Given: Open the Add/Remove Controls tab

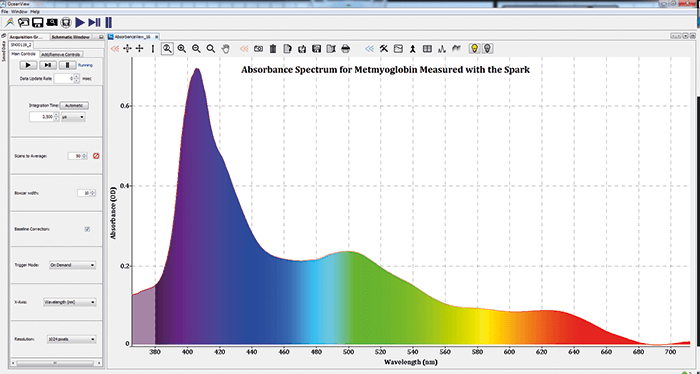Looking at the screenshot, I should coord(61,54).
